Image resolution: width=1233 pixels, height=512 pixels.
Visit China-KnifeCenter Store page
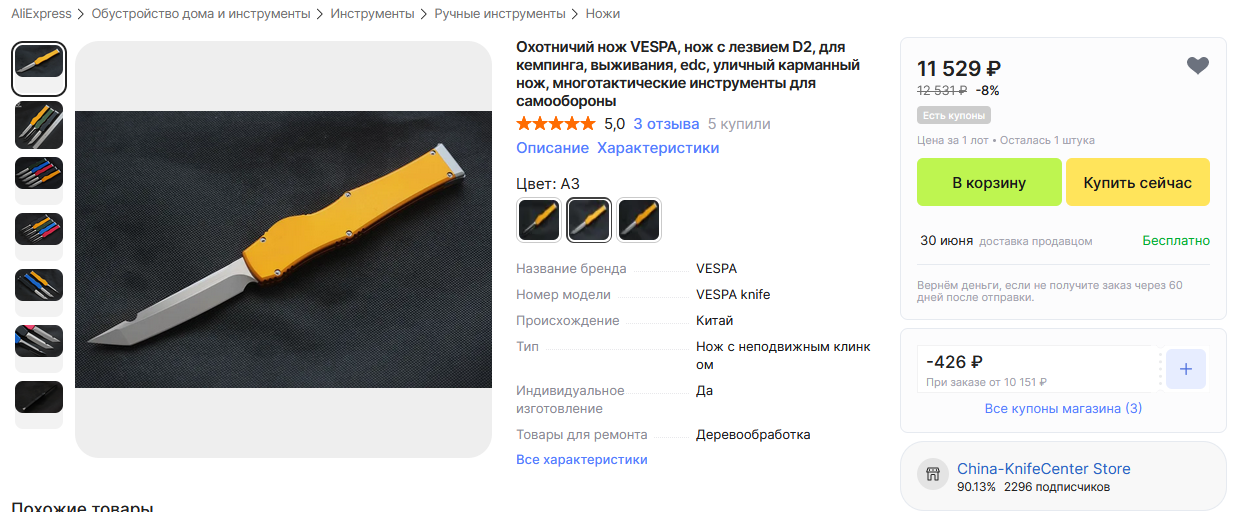[1044, 468]
